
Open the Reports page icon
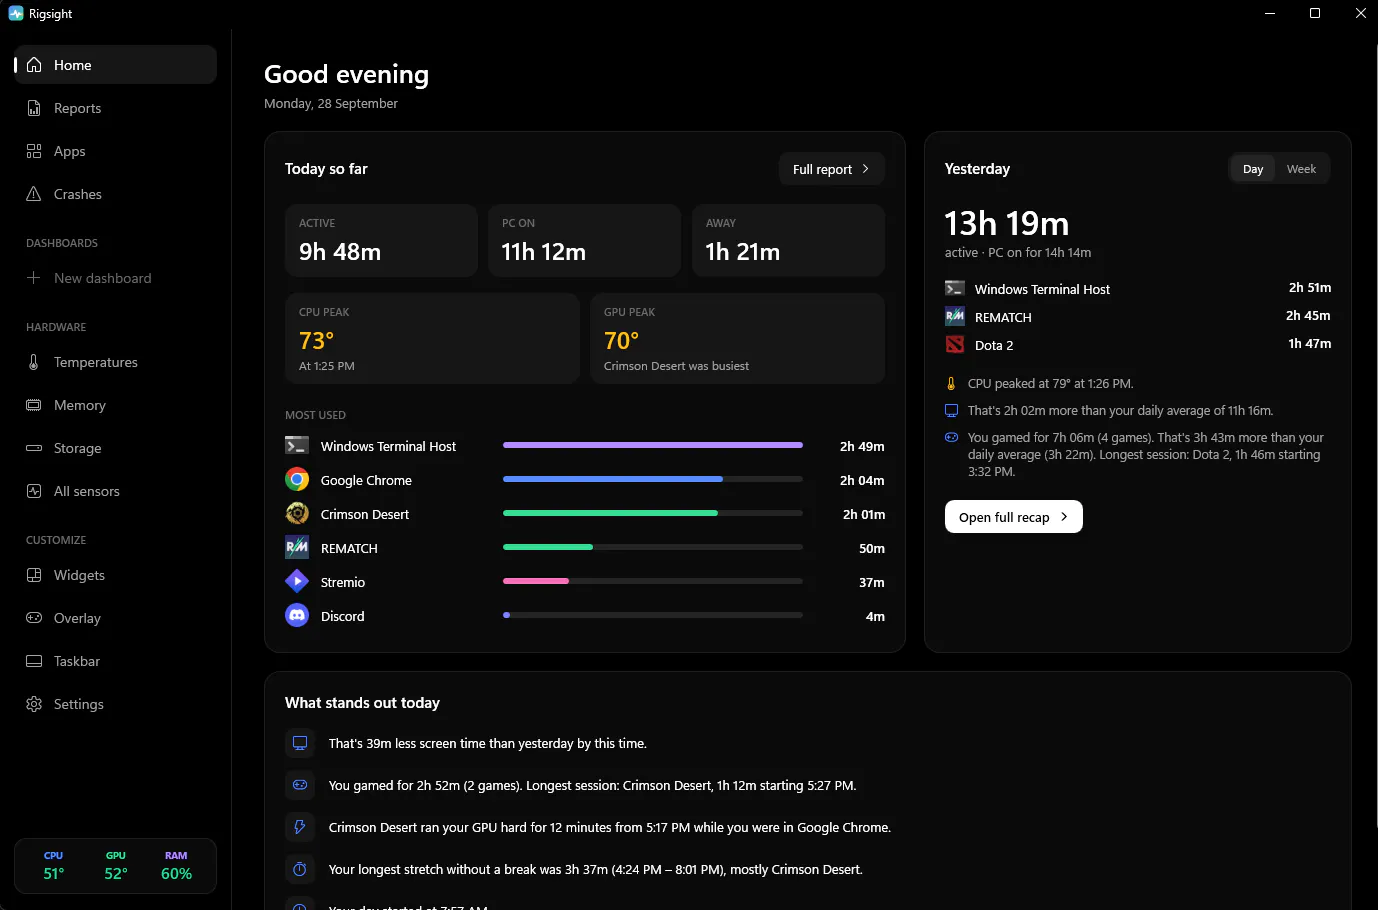pyautogui.click(x=34, y=108)
